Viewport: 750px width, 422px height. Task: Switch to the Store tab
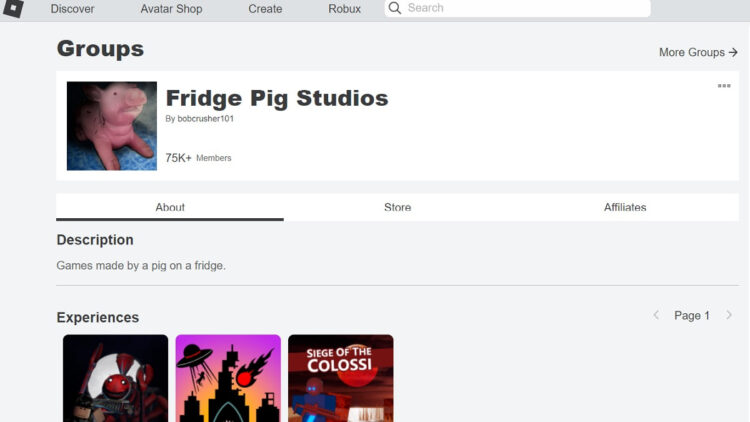pos(397,207)
